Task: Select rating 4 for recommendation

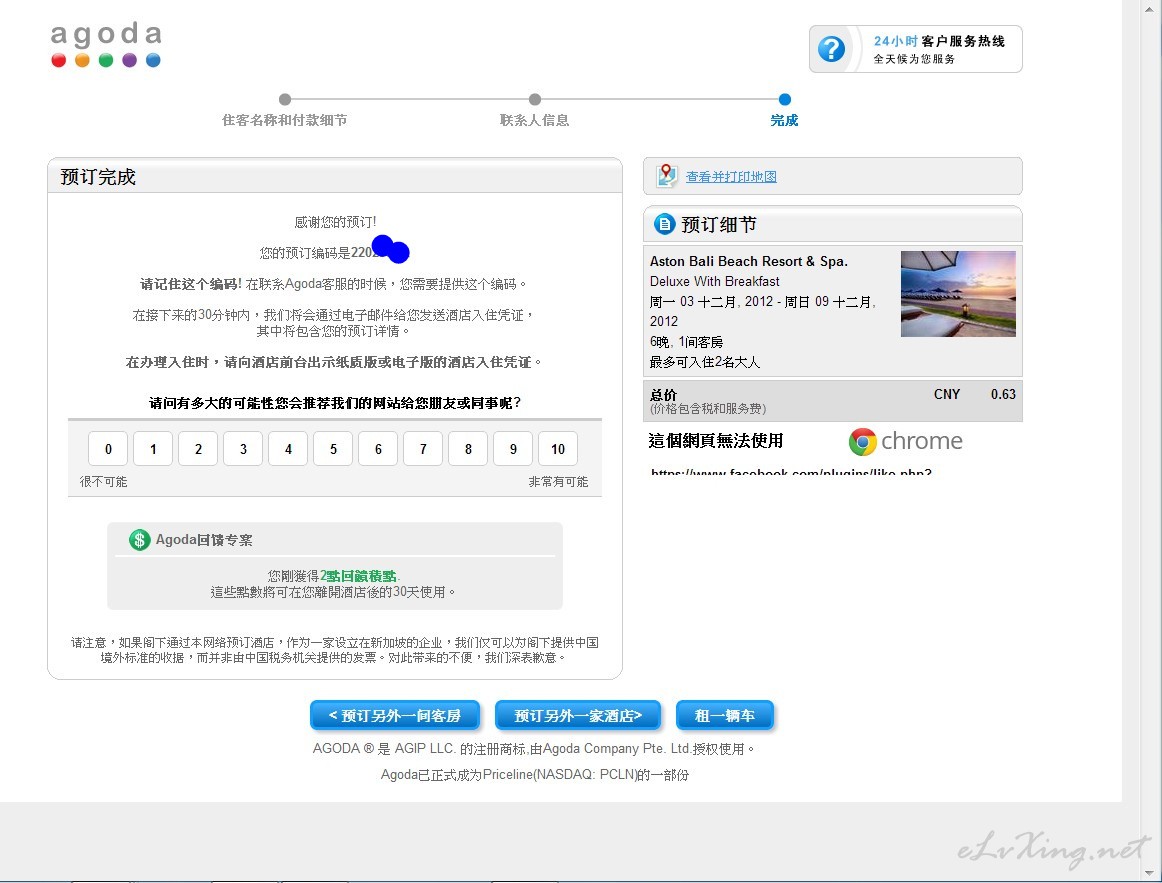Action: coord(288,449)
